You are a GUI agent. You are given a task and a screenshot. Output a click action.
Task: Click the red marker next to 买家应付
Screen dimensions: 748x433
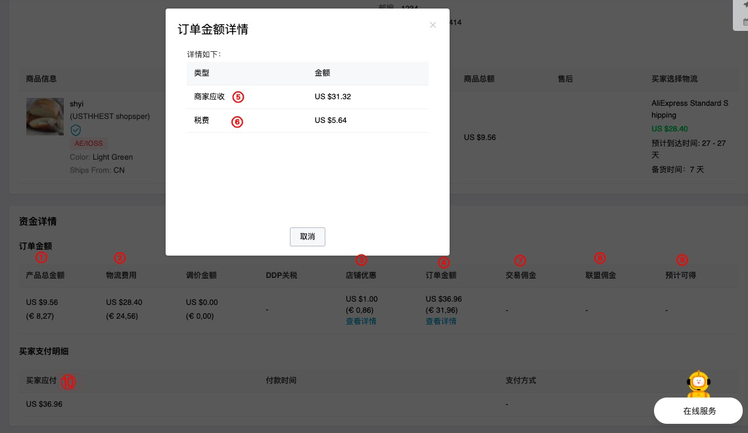(68, 381)
